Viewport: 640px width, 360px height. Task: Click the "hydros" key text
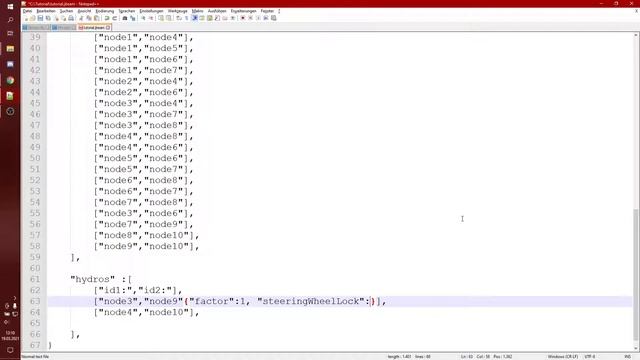click(x=92, y=279)
